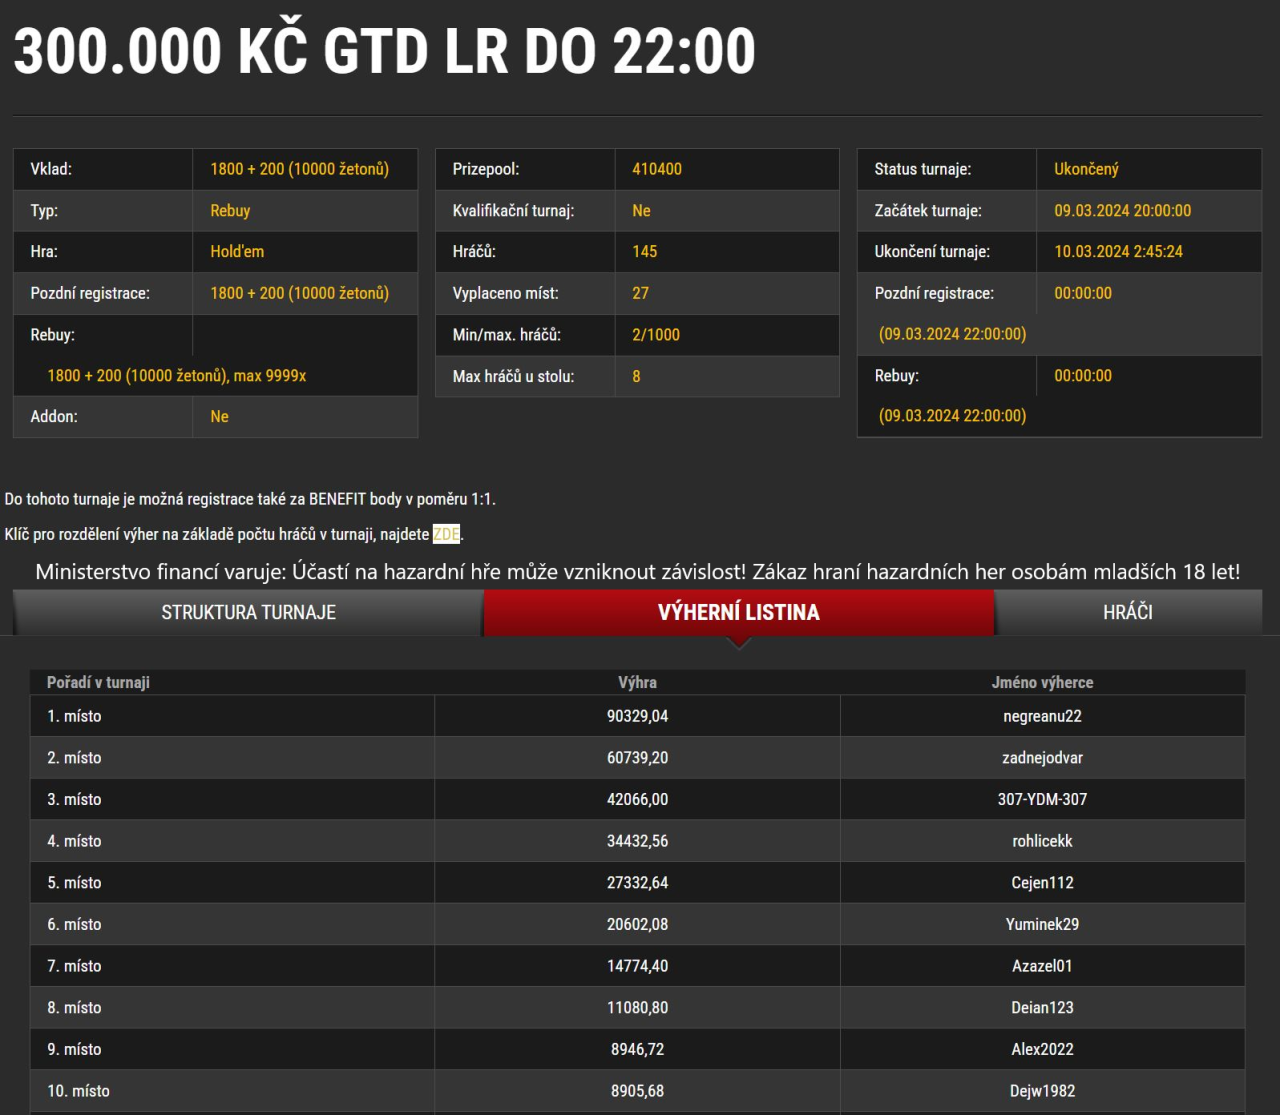The image size is (1280, 1115).
Task: Click the prize 11080,80
Action: pyautogui.click(x=637, y=1008)
